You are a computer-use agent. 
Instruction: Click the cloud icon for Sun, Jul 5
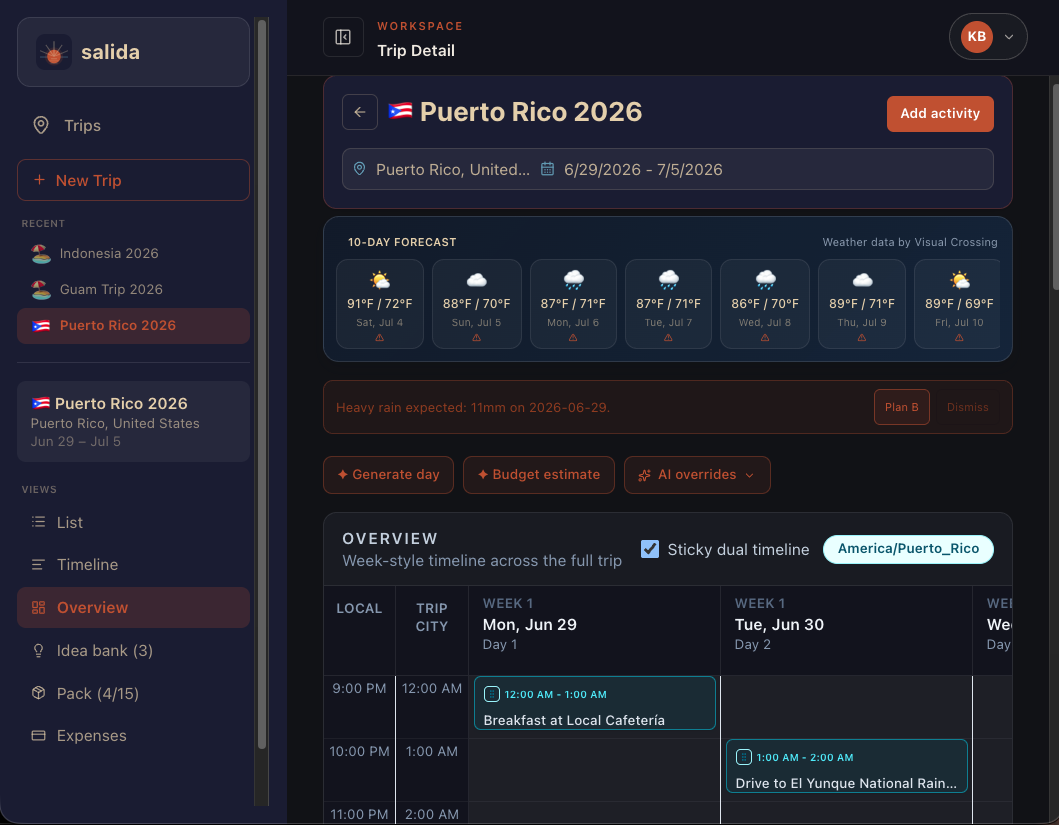(x=477, y=280)
